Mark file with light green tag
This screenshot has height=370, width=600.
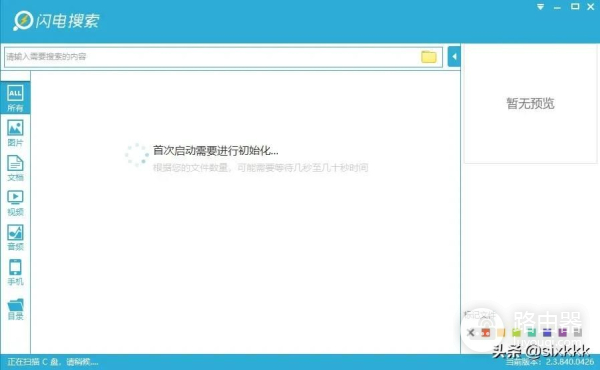[x=516, y=333]
